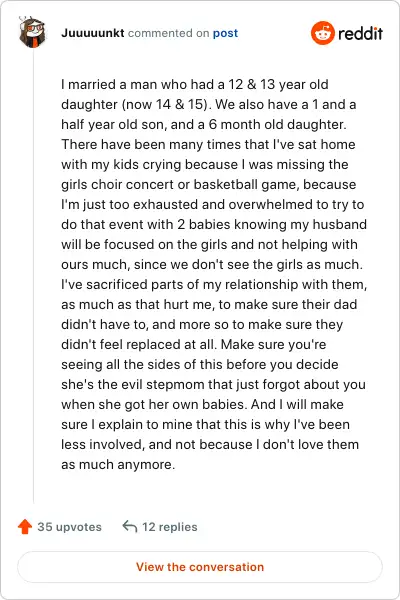Open the Juuuuunkt username profile
This screenshot has width=400, height=600.
(93, 33)
